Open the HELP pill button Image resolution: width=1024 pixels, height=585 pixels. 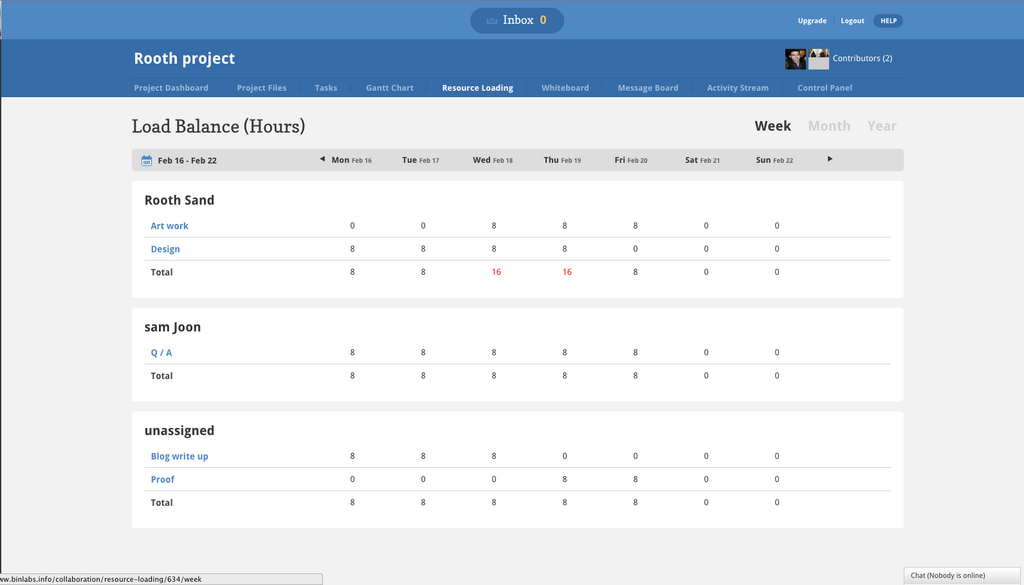888,21
